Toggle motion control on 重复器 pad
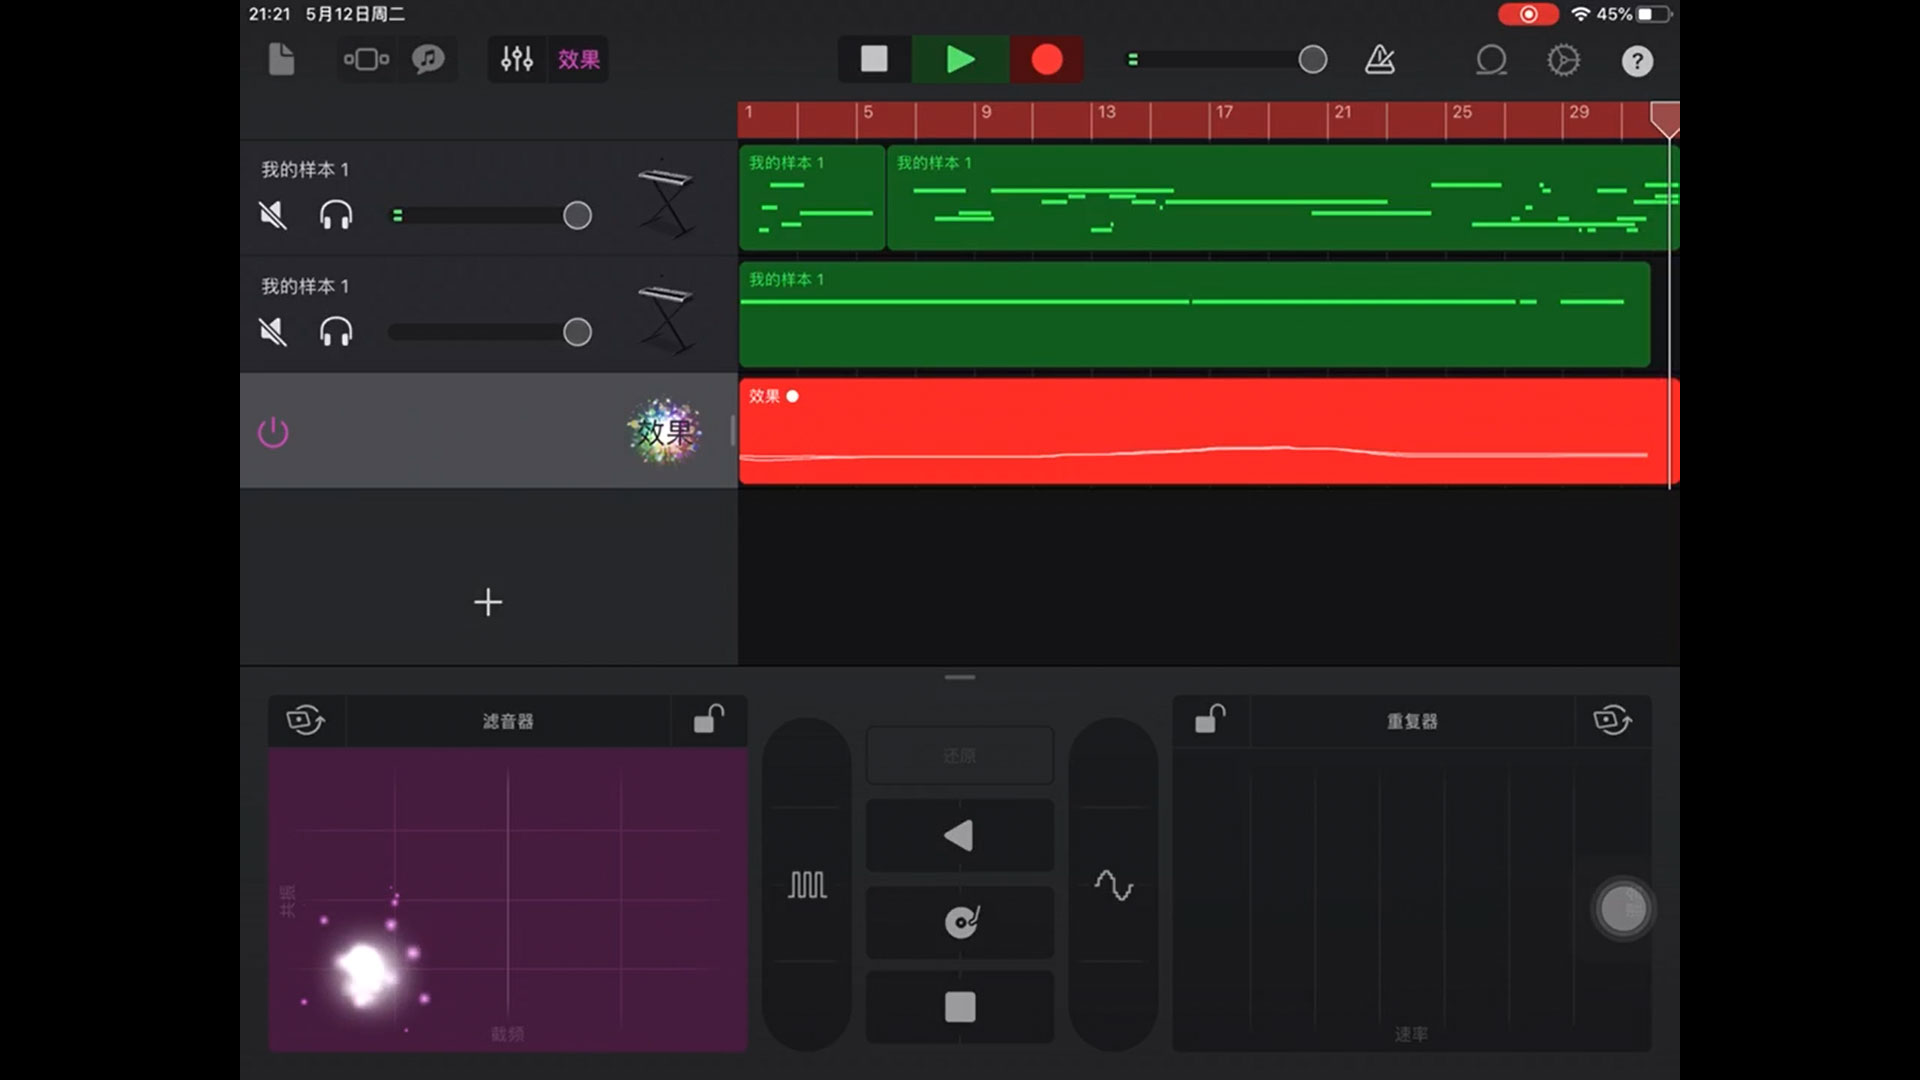Image resolution: width=1920 pixels, height=1080 pixels. tap(1613, 720)
